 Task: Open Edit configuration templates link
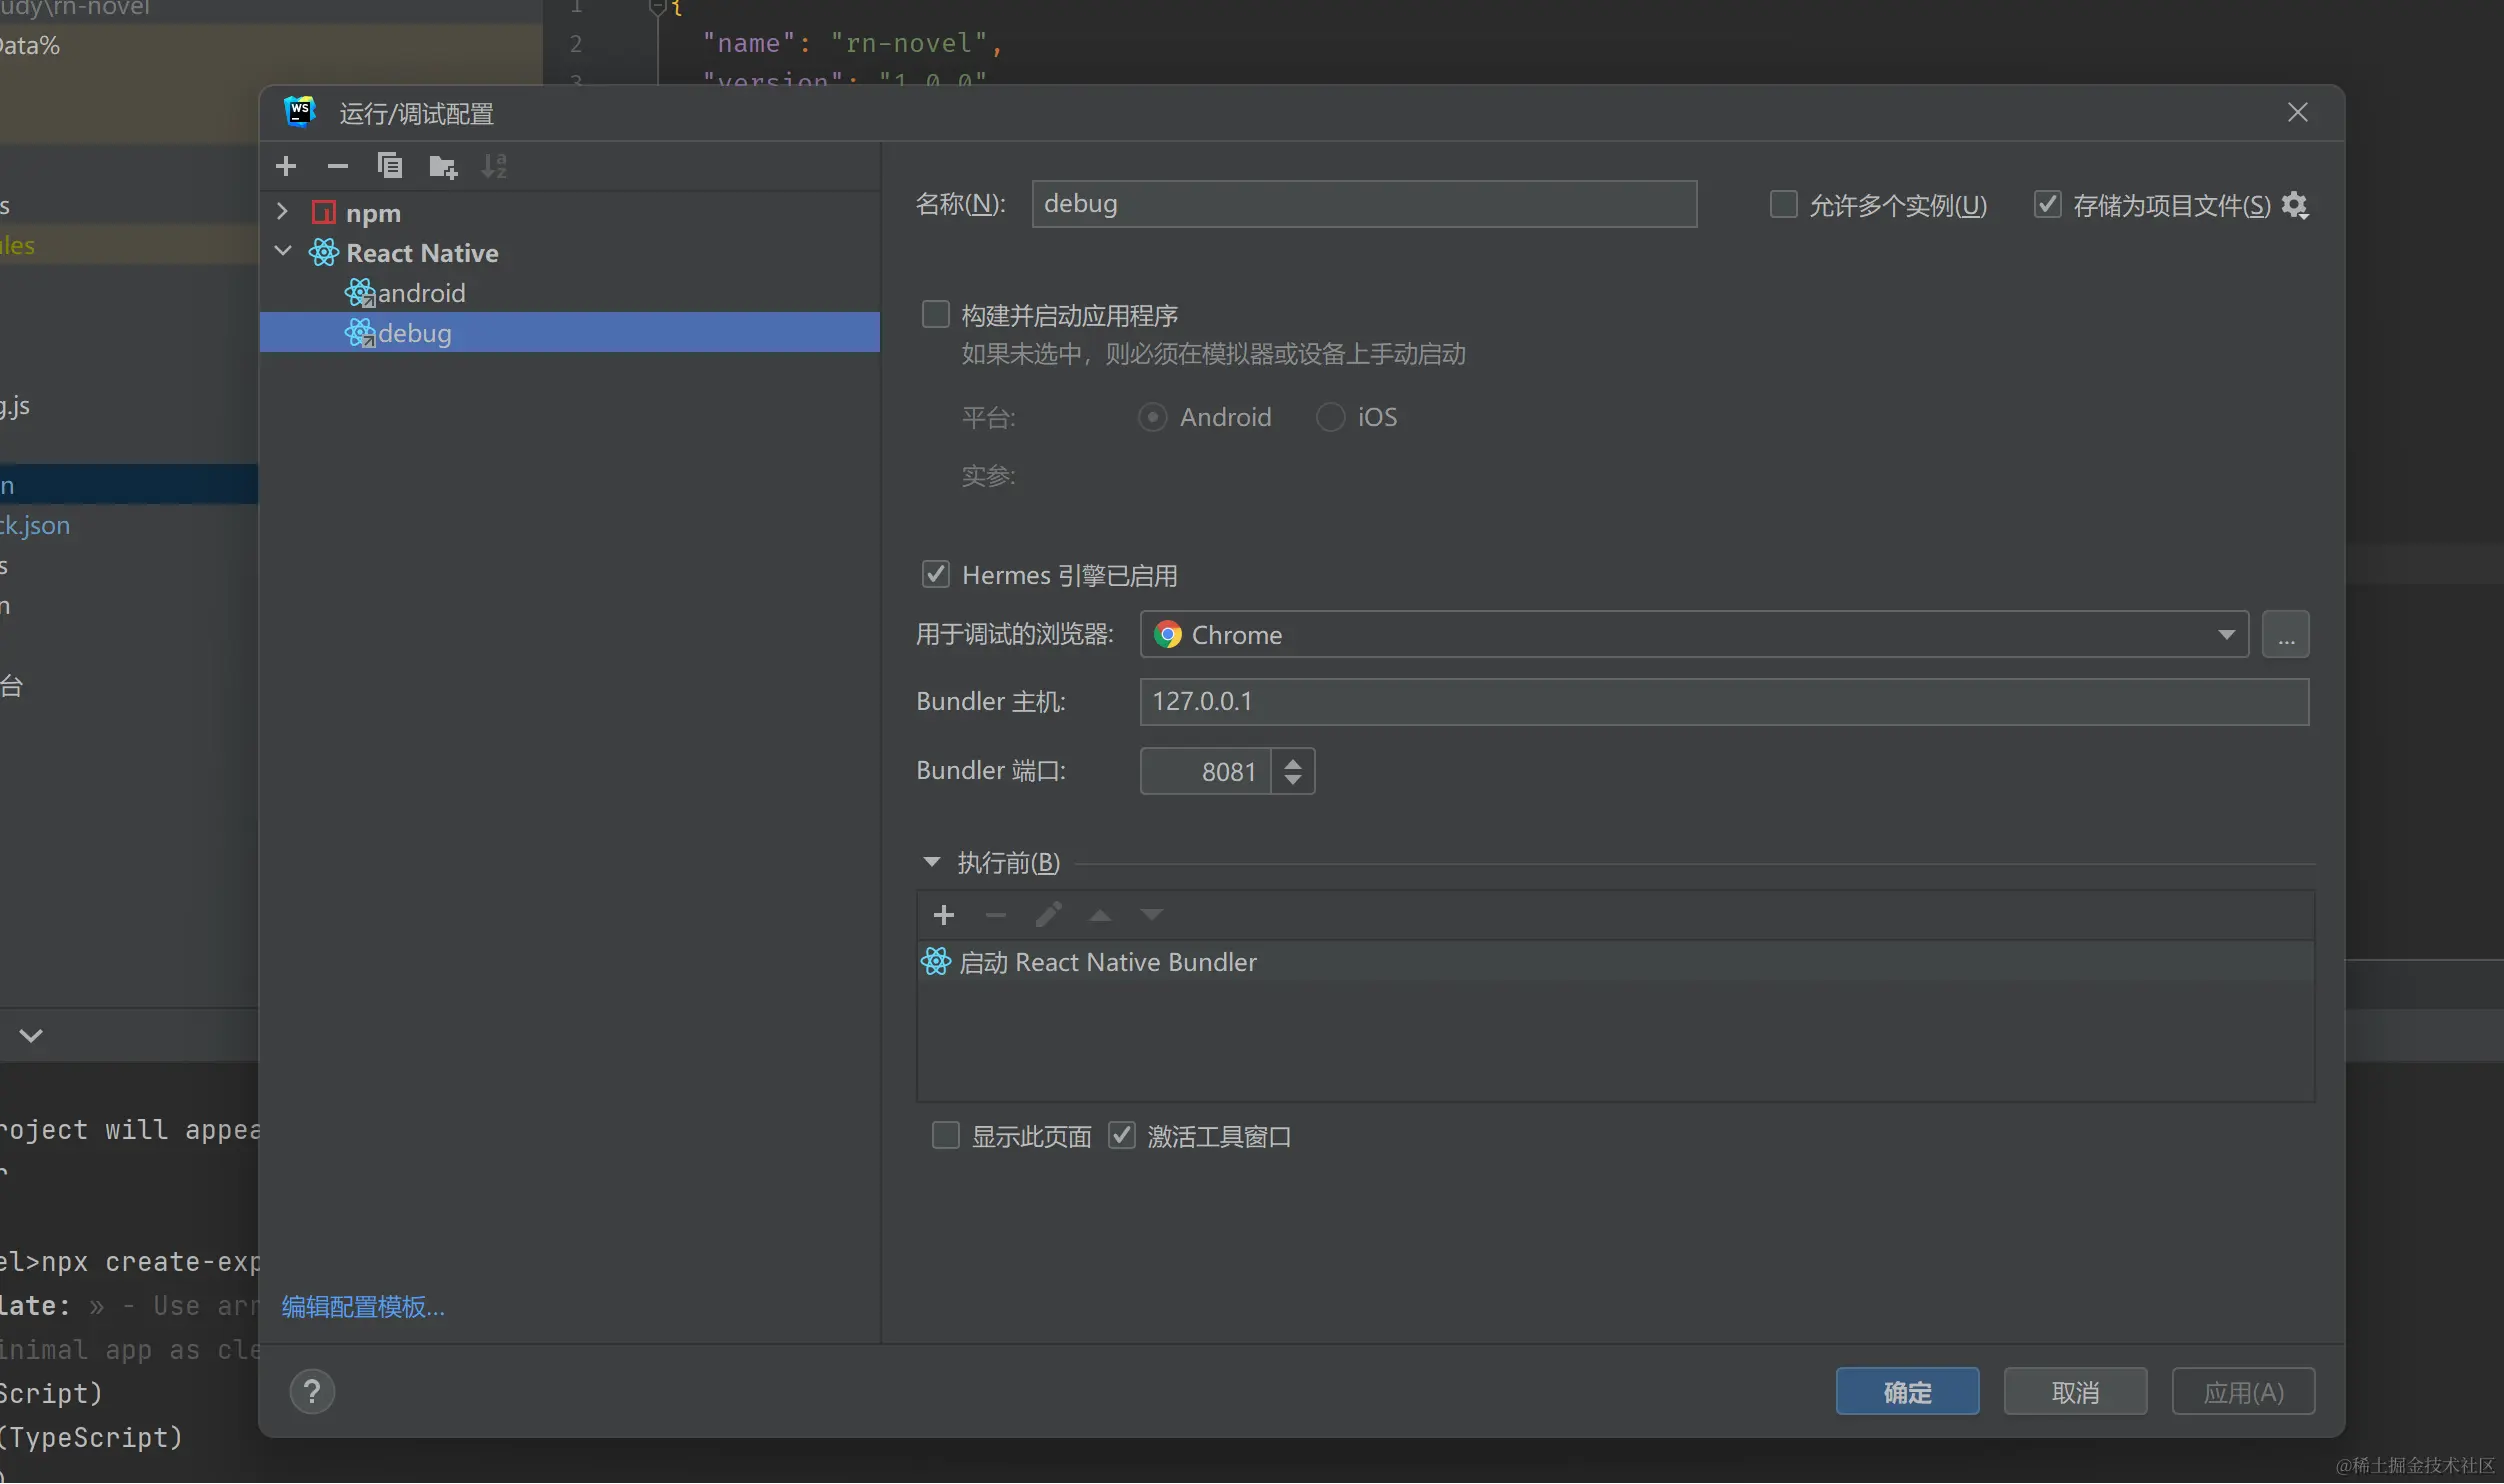[x=363, y=1306]
